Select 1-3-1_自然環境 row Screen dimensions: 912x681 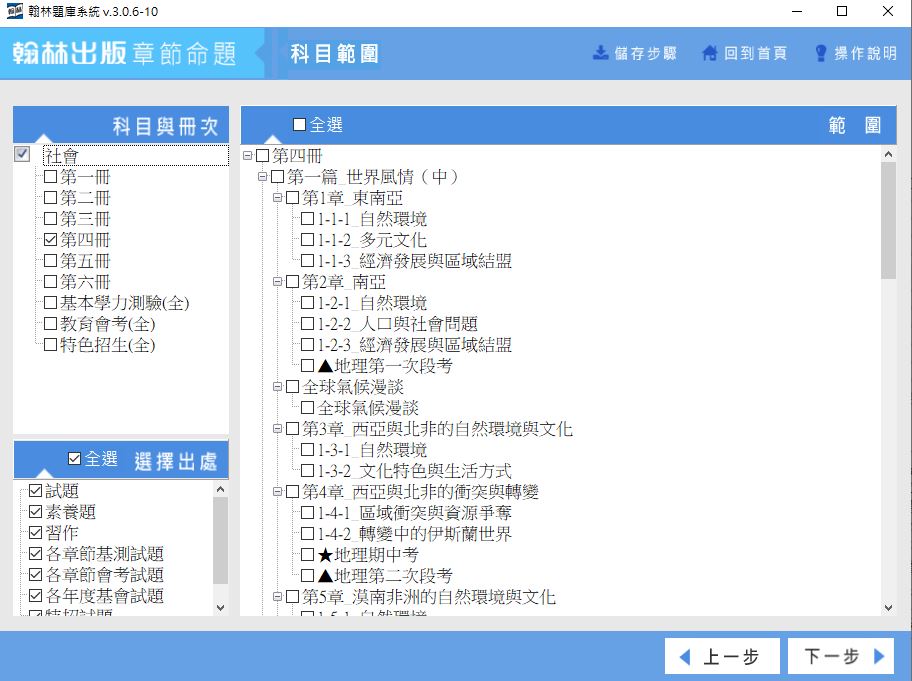tap(372, 450)
